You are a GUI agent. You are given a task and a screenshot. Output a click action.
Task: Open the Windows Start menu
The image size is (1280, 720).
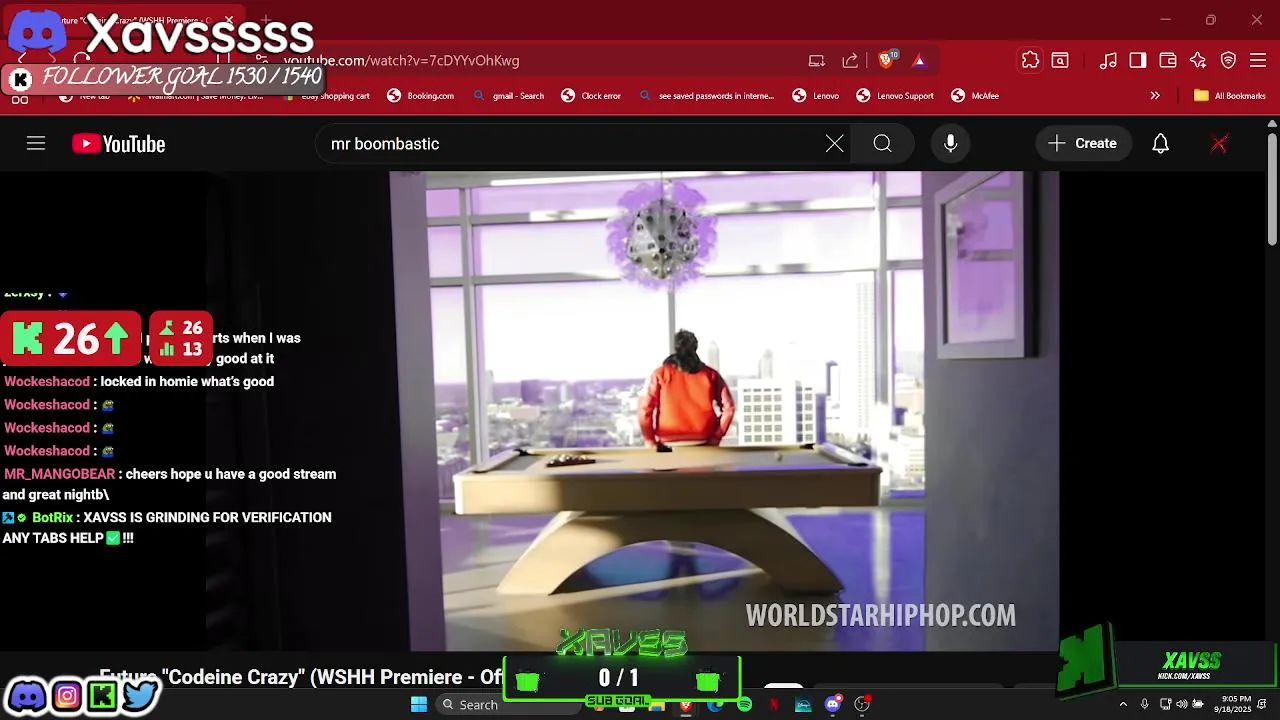[x=419, y=705]
